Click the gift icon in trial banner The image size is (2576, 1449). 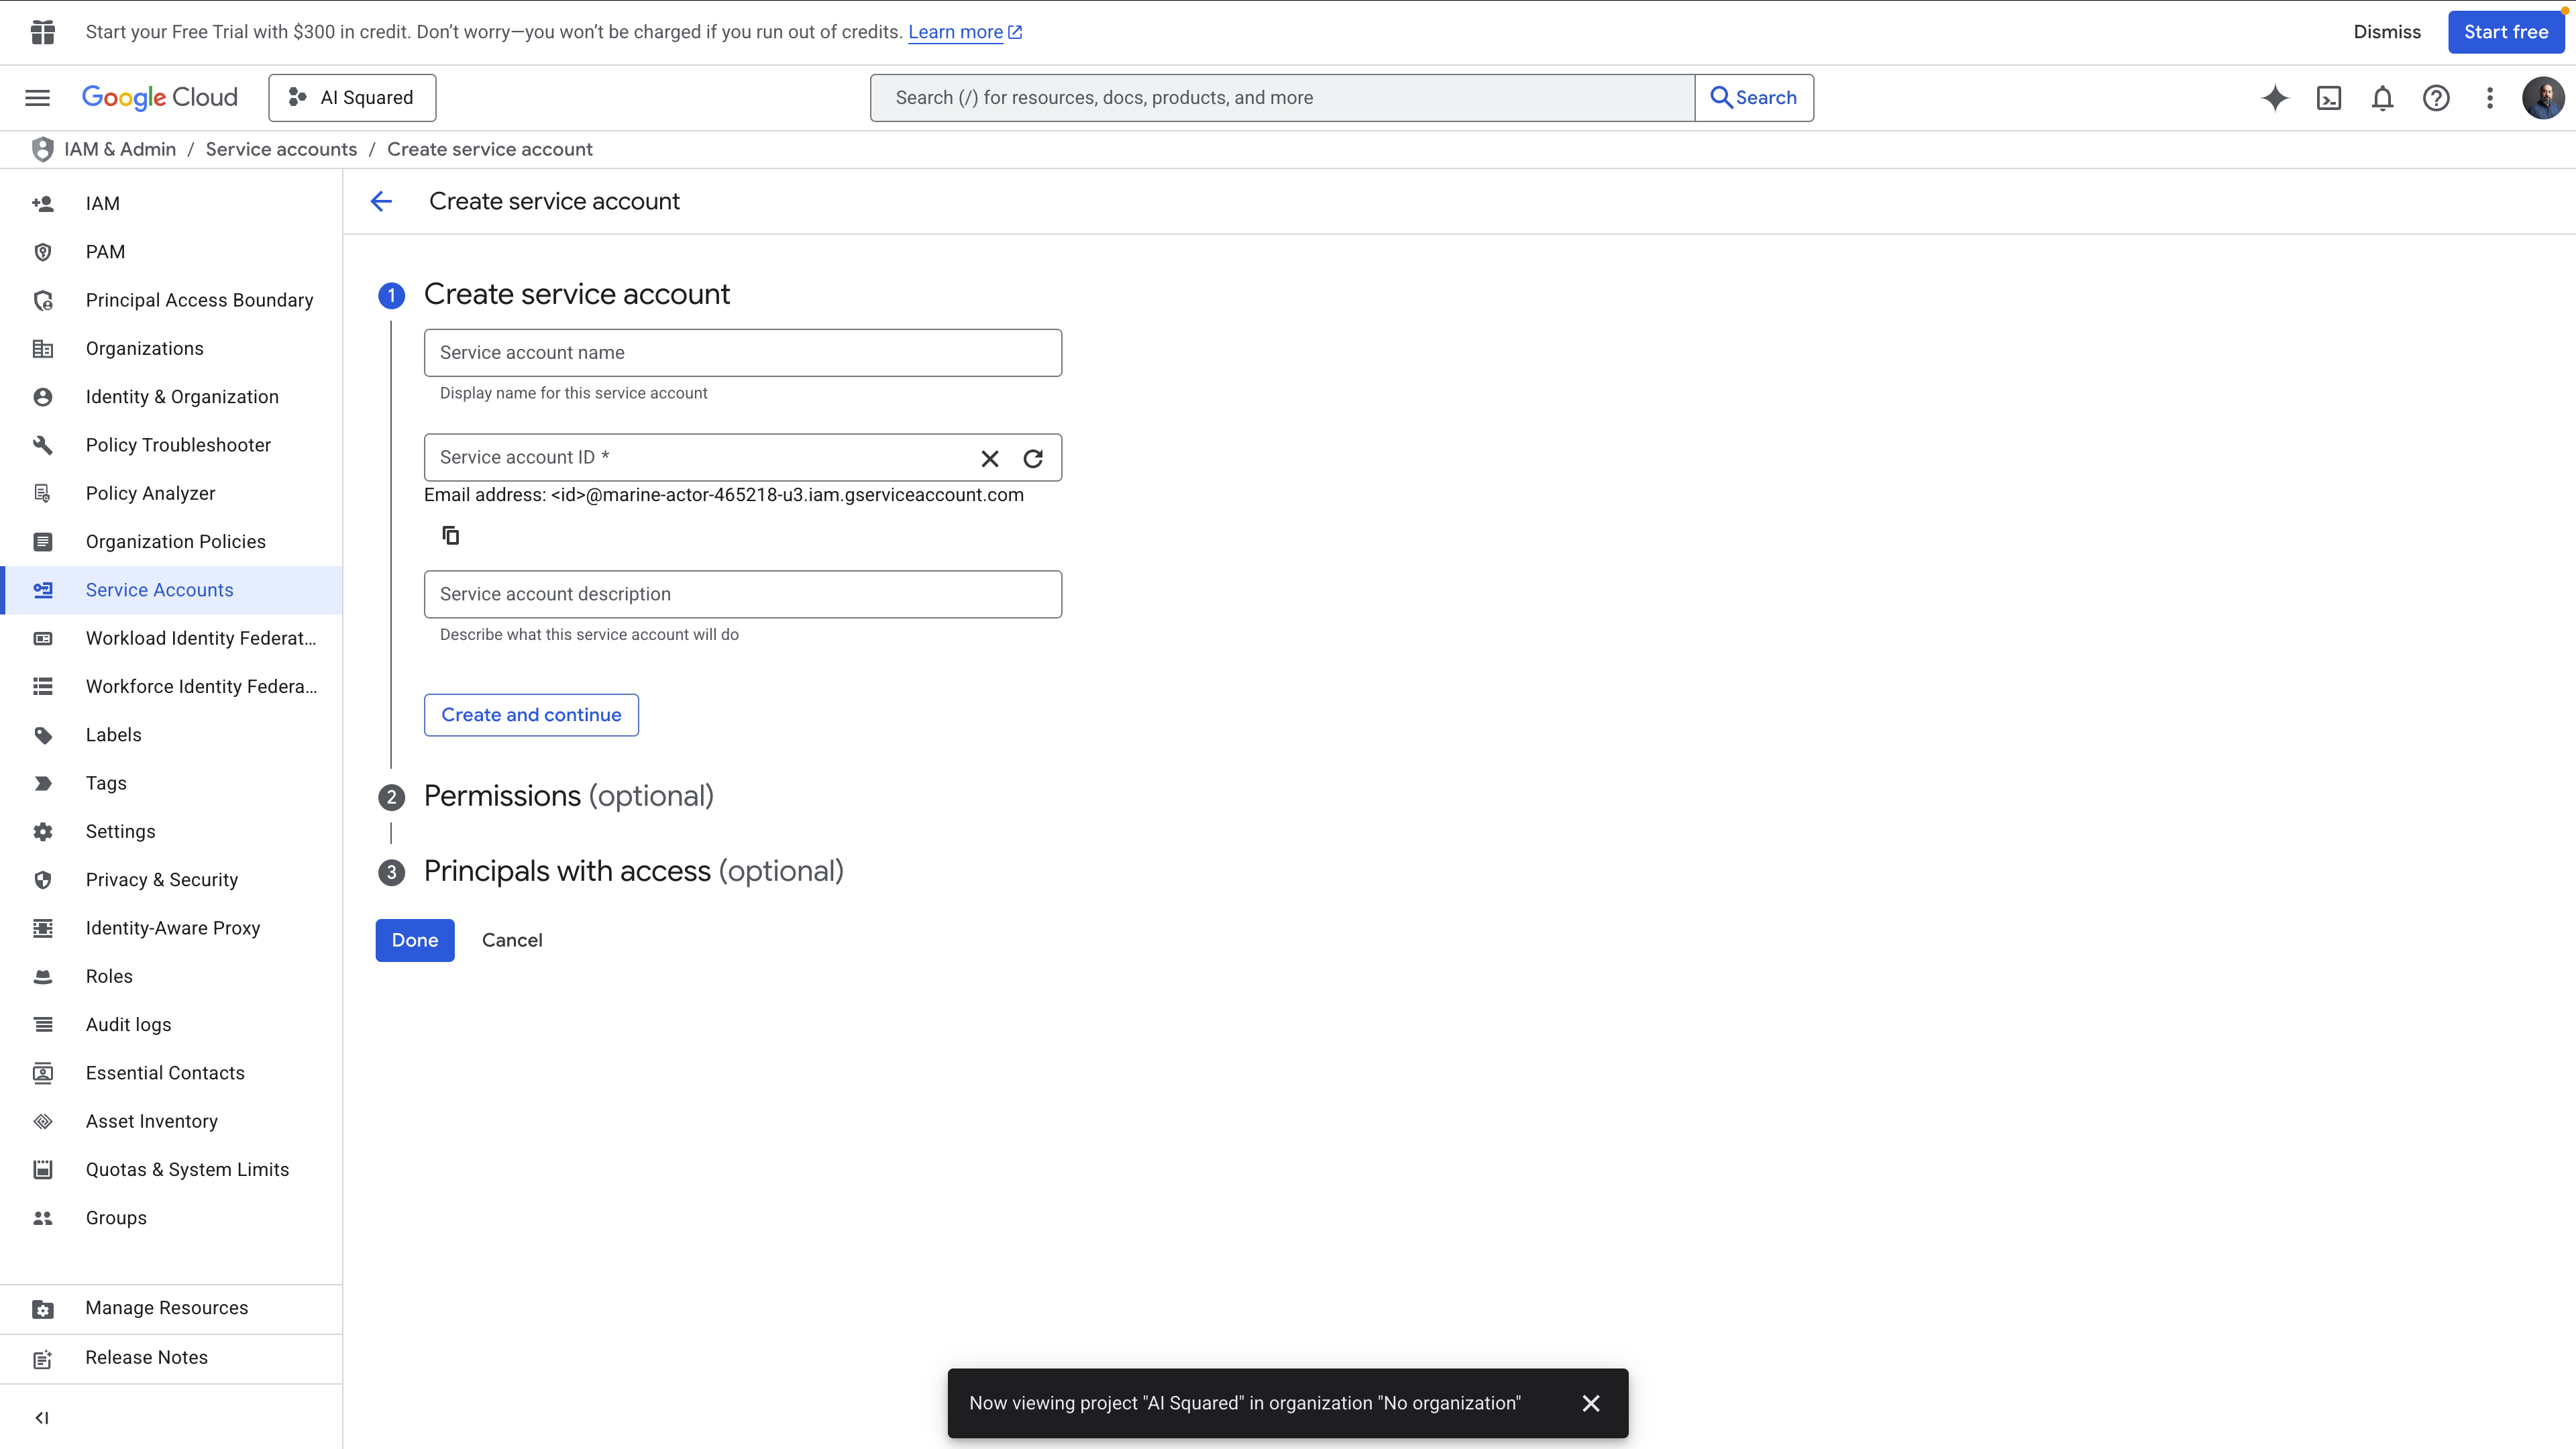coord(43,32)
